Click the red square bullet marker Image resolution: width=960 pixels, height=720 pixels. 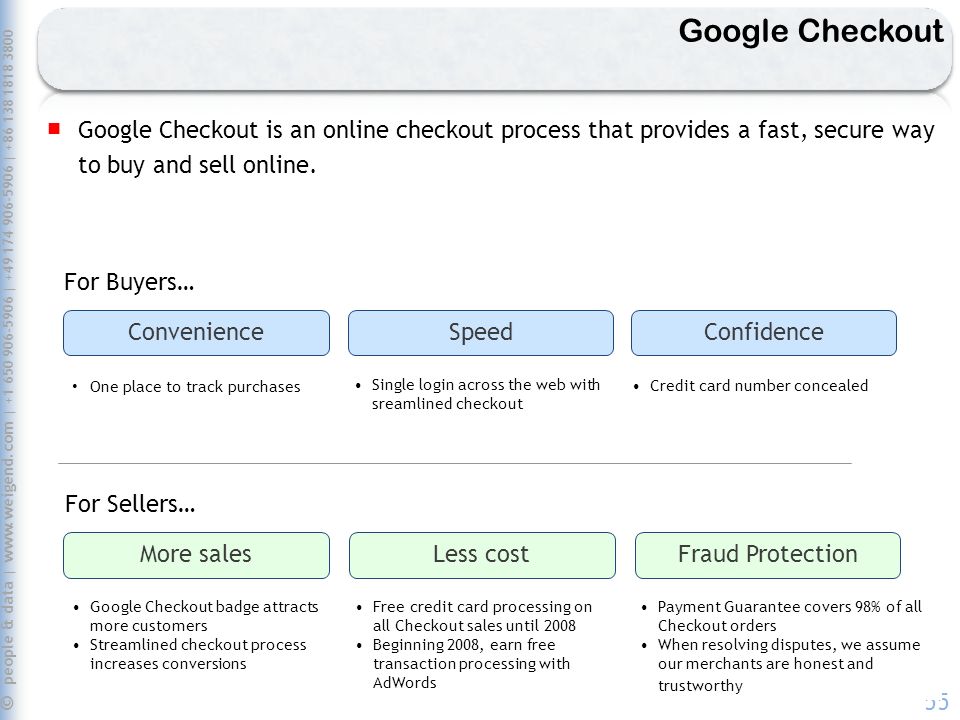(54, 129)
